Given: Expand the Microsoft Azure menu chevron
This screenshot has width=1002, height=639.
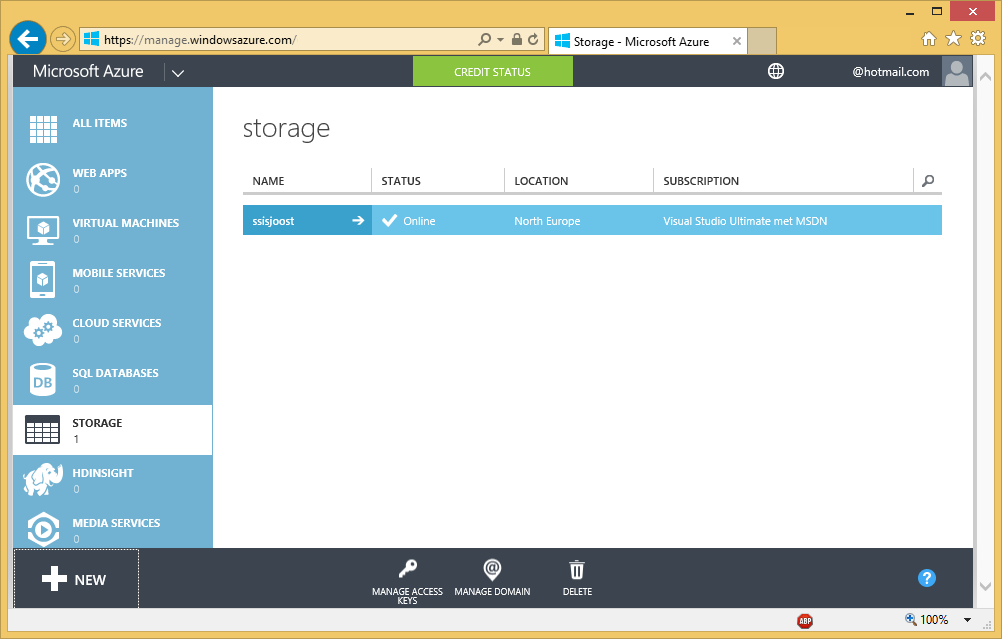Looking at the screenshot, I should coord(178,72).
